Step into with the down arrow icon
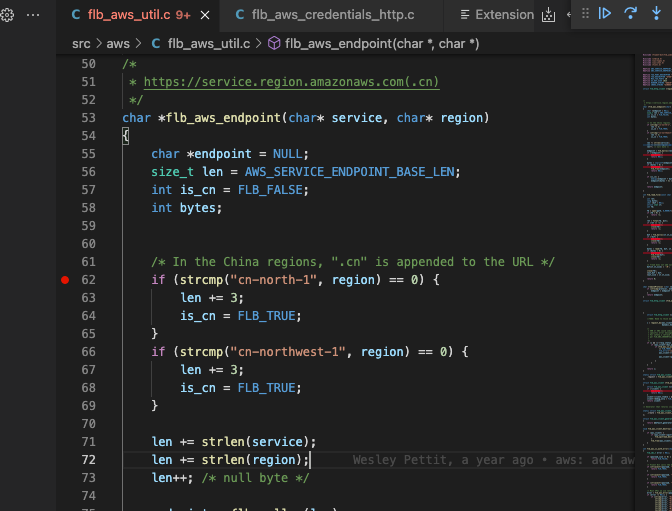Viewport: 672px width, 511px height. coord(656,14)
